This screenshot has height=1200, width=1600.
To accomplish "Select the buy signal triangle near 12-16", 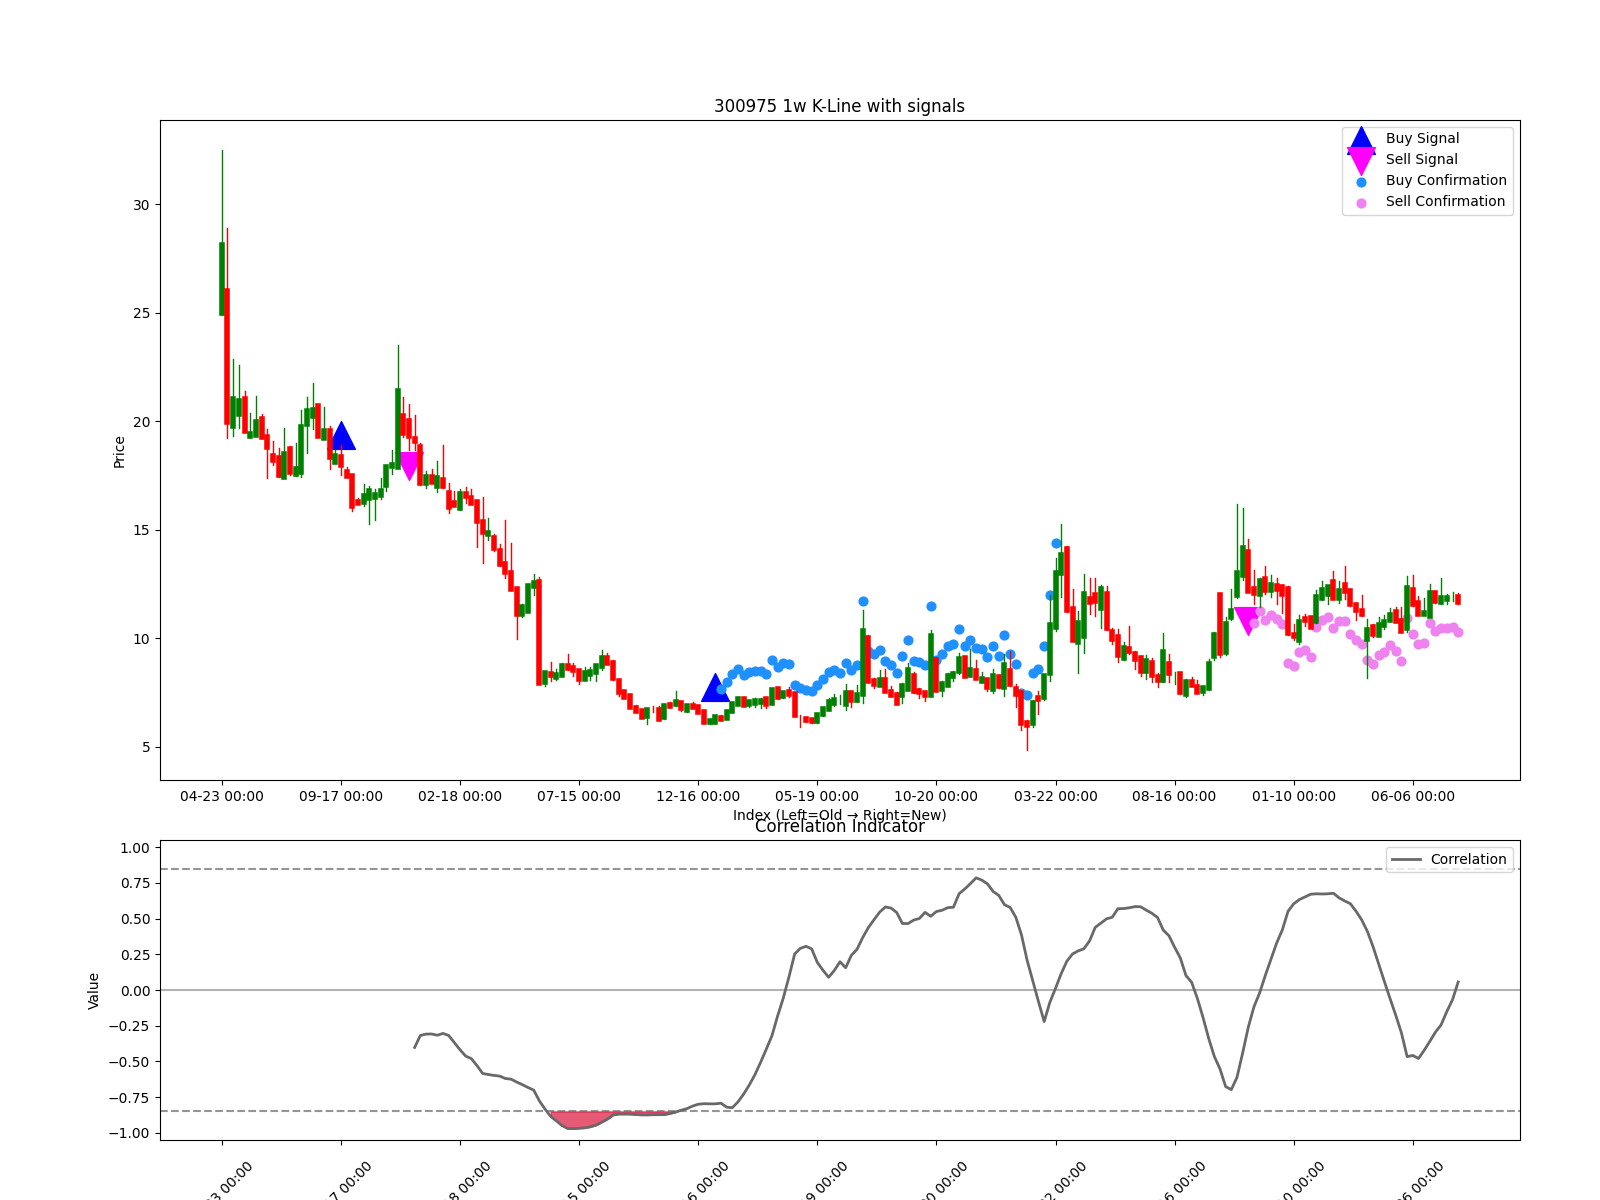I will point(715,688).
